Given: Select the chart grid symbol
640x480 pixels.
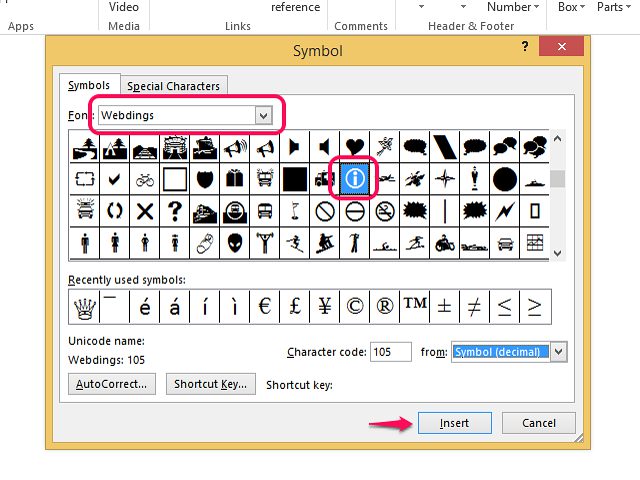Looking at the screenshot, I should coord(535,243).
